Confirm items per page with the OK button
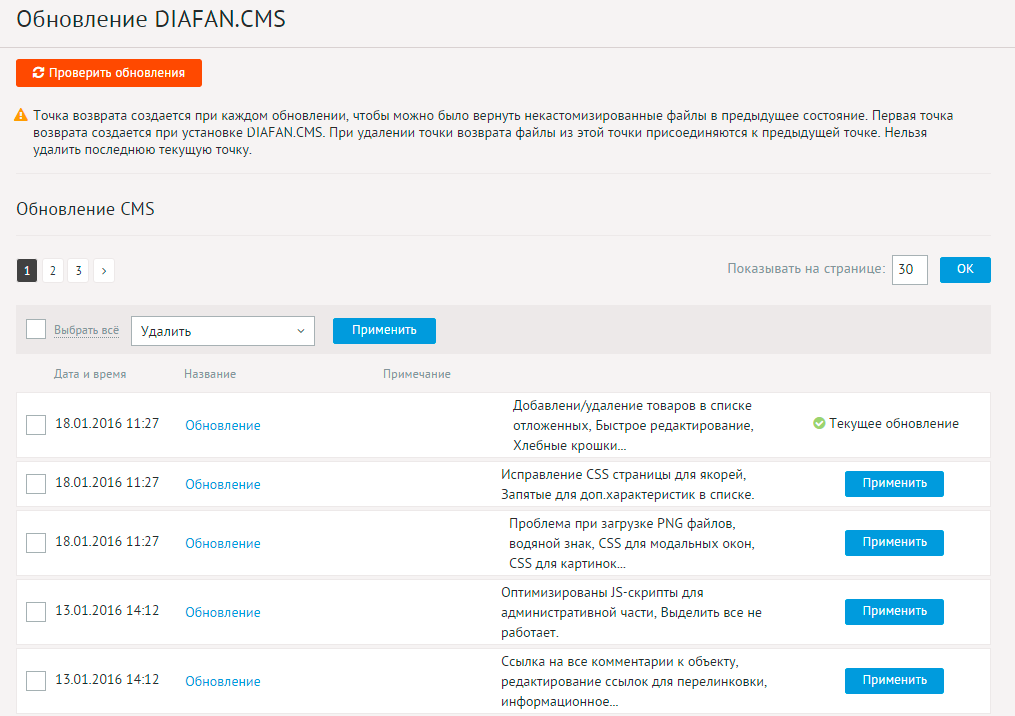The height and width of the screenshot is (716, 1015). (965, 269)
